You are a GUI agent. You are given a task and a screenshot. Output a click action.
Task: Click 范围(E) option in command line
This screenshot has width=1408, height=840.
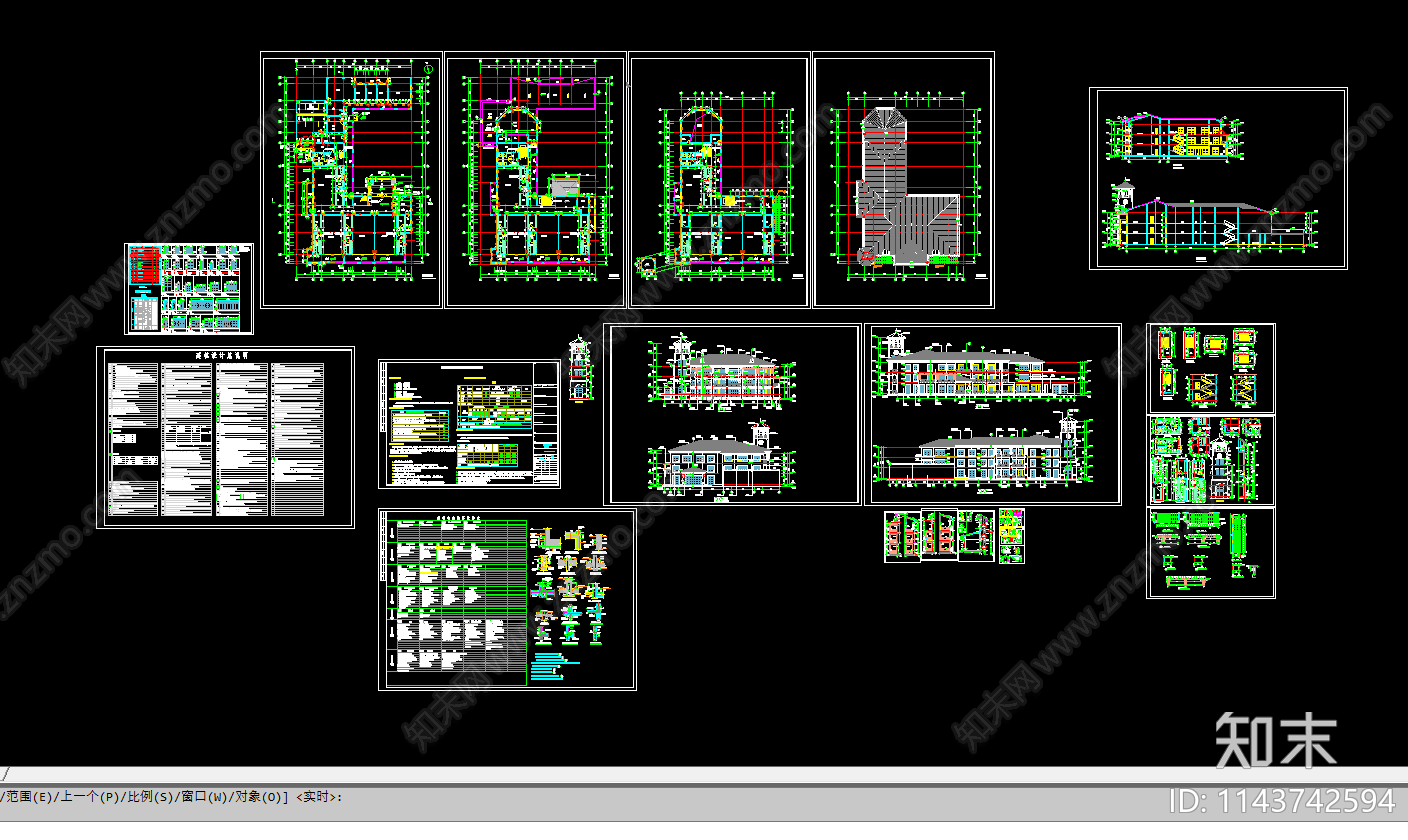click(30, 797)
